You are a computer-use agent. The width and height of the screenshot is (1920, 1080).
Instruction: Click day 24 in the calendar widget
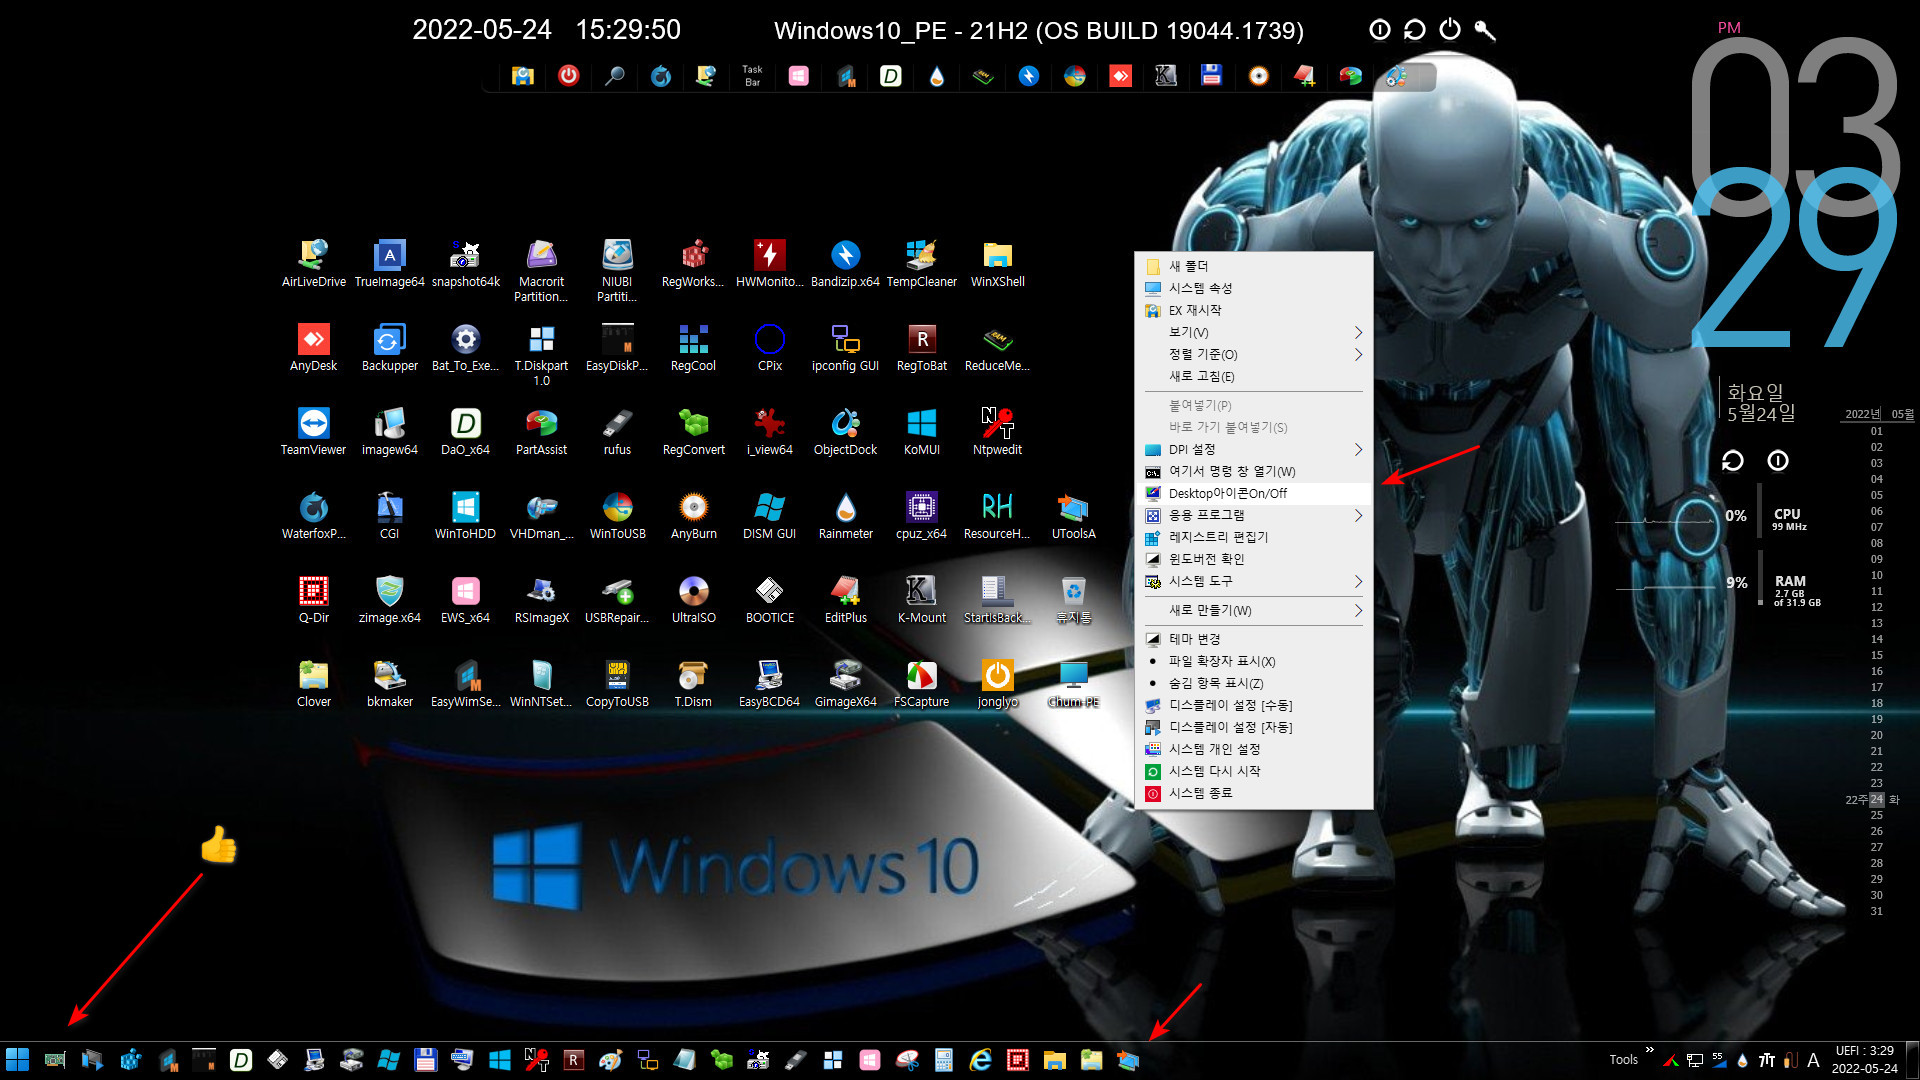tap(1876, 799)
